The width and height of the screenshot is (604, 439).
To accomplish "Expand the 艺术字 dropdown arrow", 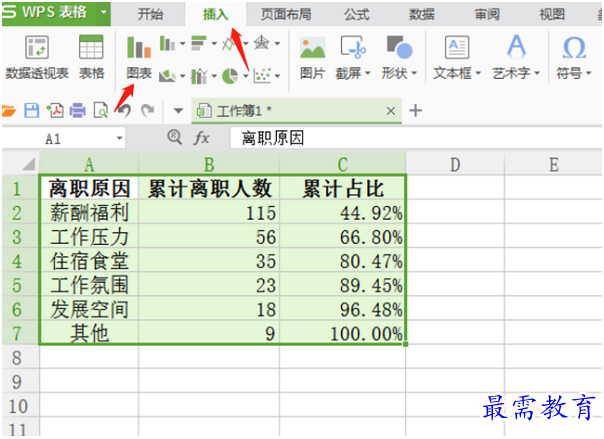I will (537, 73).
